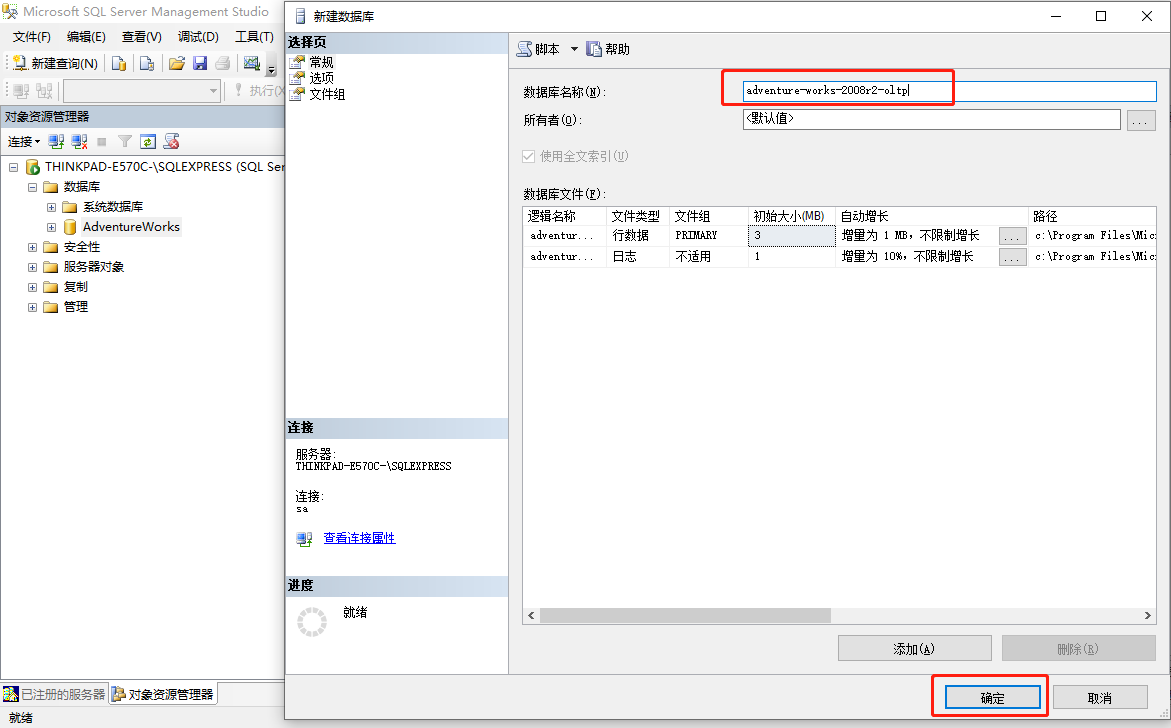The width and height of the screenshot is (1171, 728).
Task: Click the disconnect server icon
Action: (x=79, y=142)
